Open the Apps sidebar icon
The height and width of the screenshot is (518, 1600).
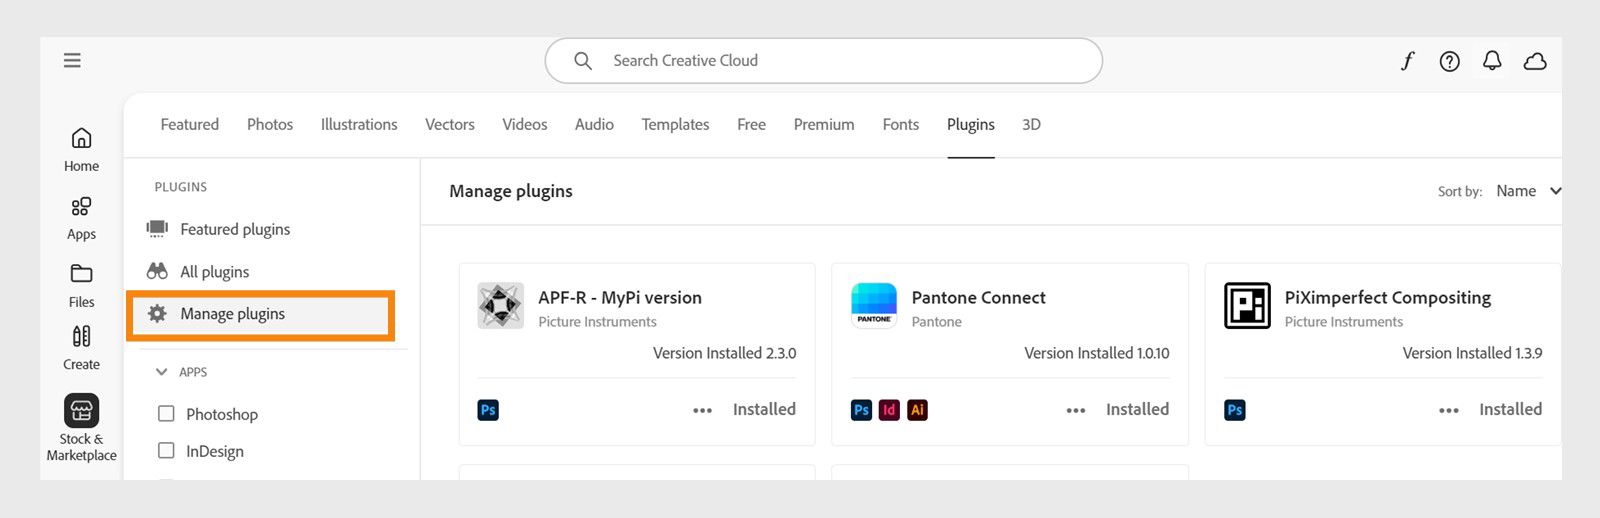pos(81,217)
